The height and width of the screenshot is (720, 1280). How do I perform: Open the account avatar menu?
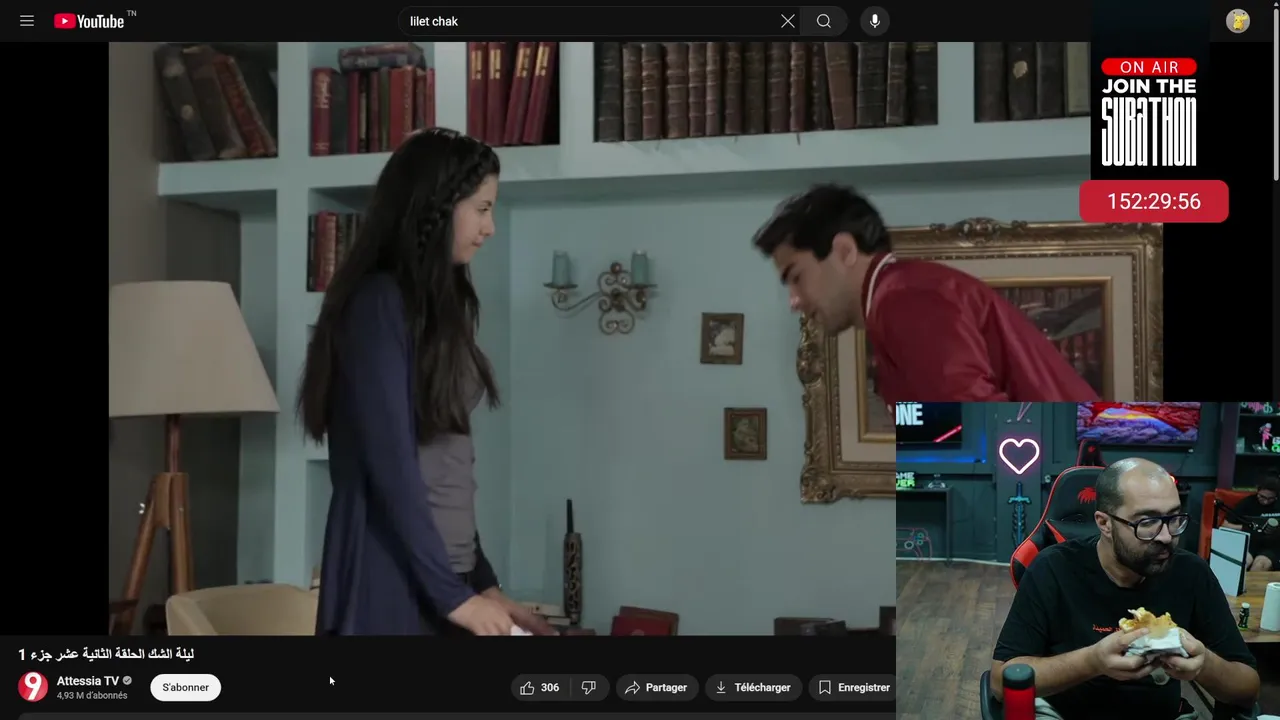point(1238,21)
